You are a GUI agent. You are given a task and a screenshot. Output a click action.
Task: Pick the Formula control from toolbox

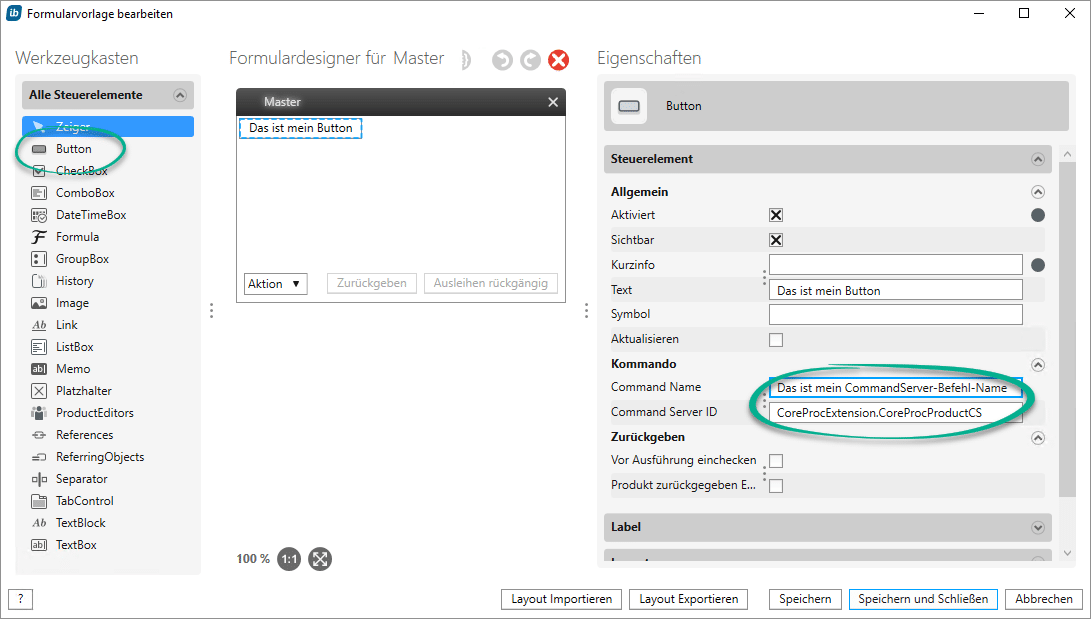[77, 237]
